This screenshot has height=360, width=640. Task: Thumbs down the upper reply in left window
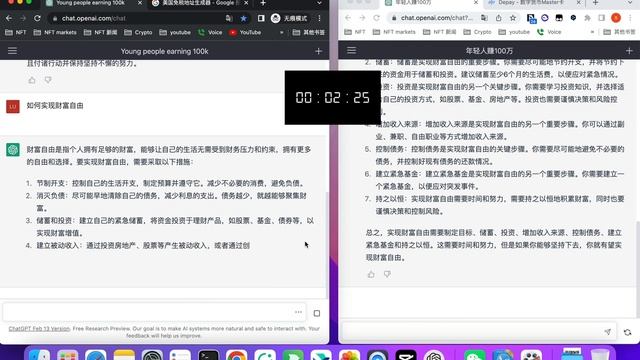tap(48, 80)
